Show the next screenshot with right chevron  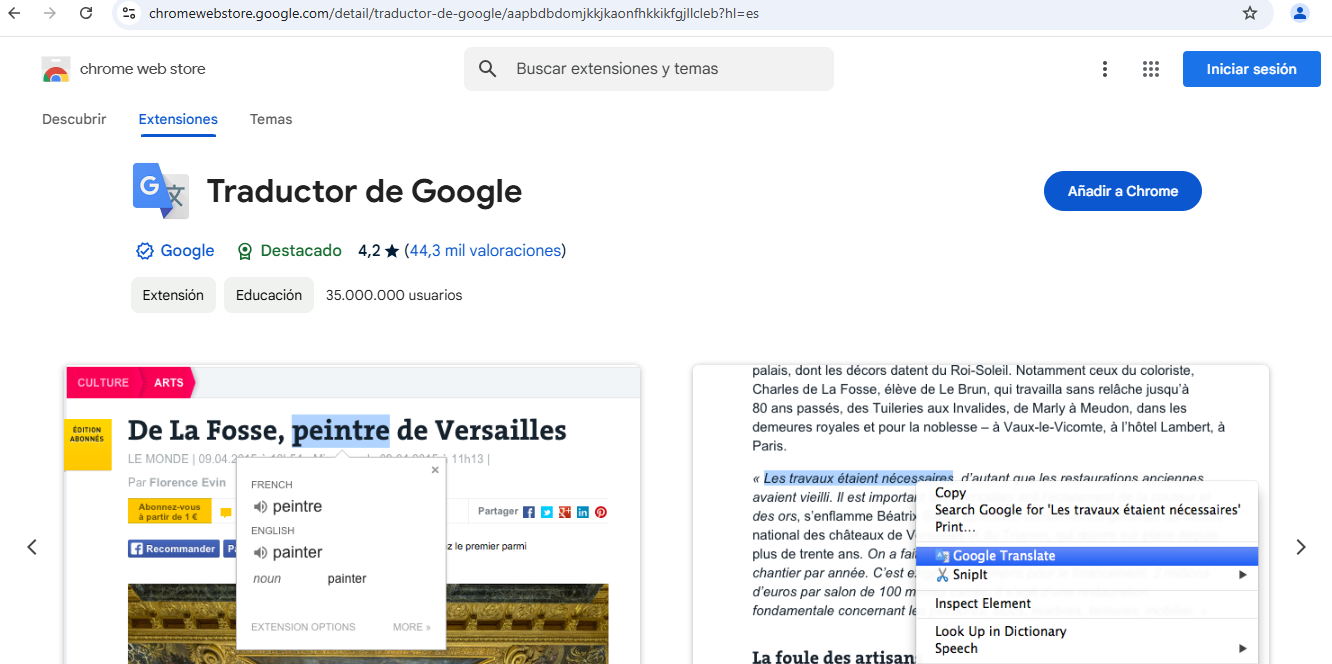pyautogui.click(x=1300, y=546)
